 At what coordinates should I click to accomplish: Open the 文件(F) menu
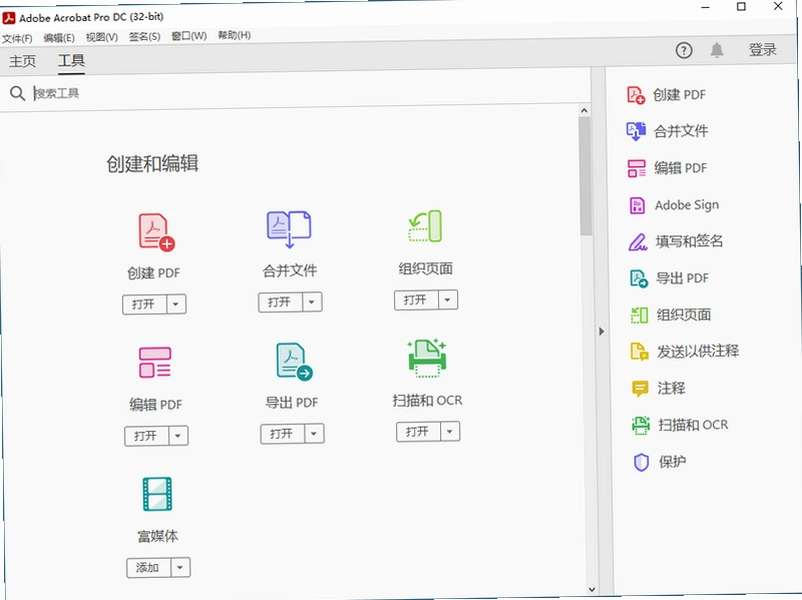17,38
